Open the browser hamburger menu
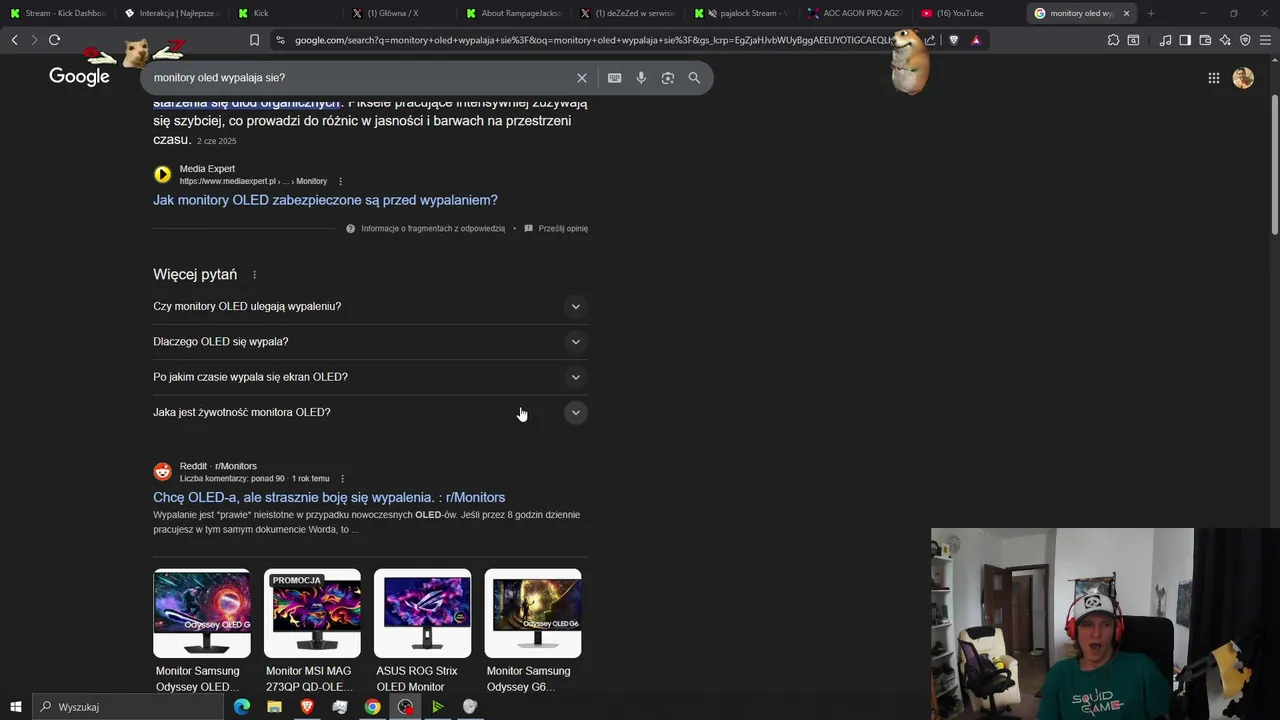The height and width of the screenshot is (720, 1280). pos(1265,40)
